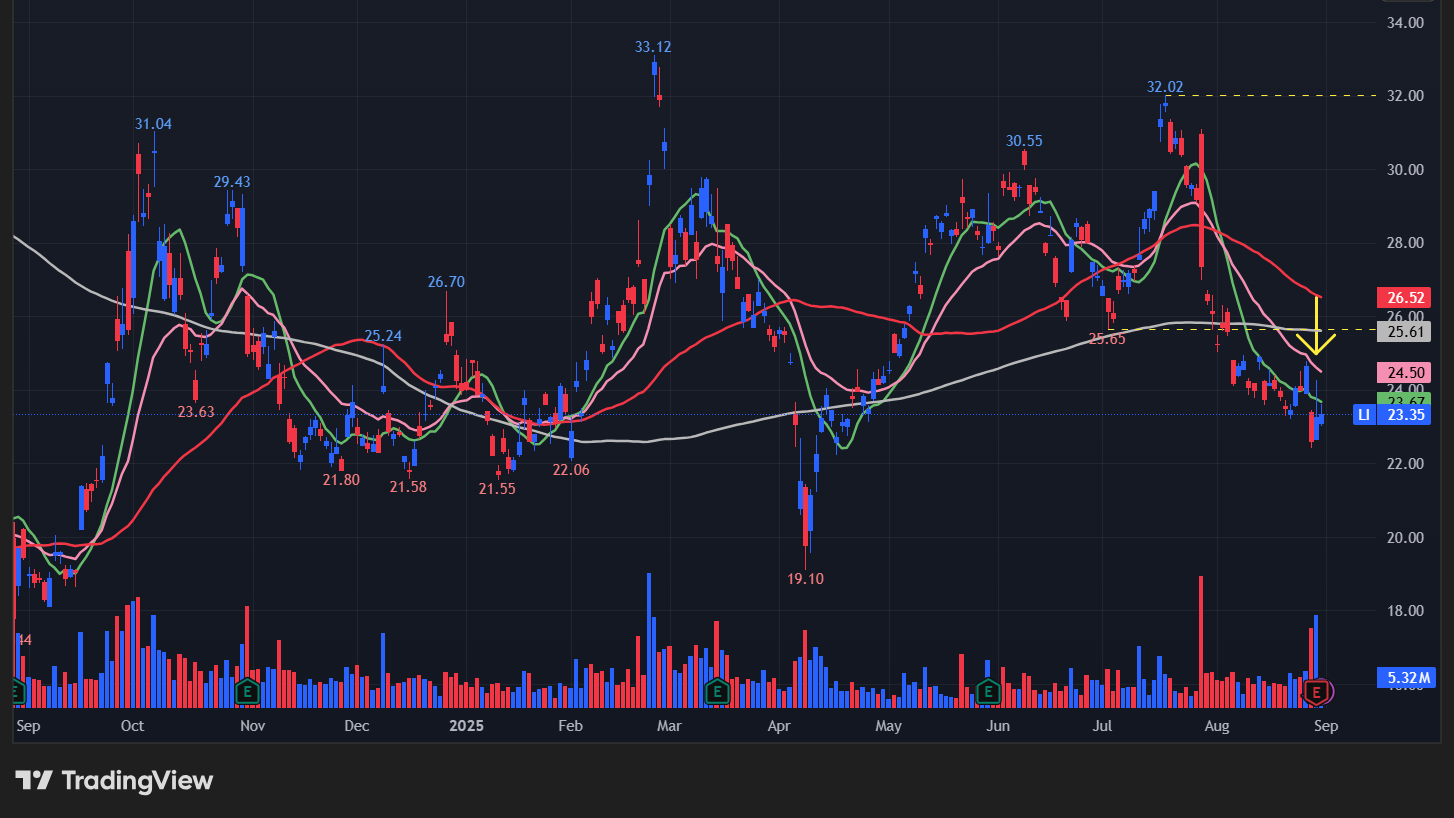Select the 24.50 pink moving average label
The image size is (1454, 818).
pos(1404,372)
